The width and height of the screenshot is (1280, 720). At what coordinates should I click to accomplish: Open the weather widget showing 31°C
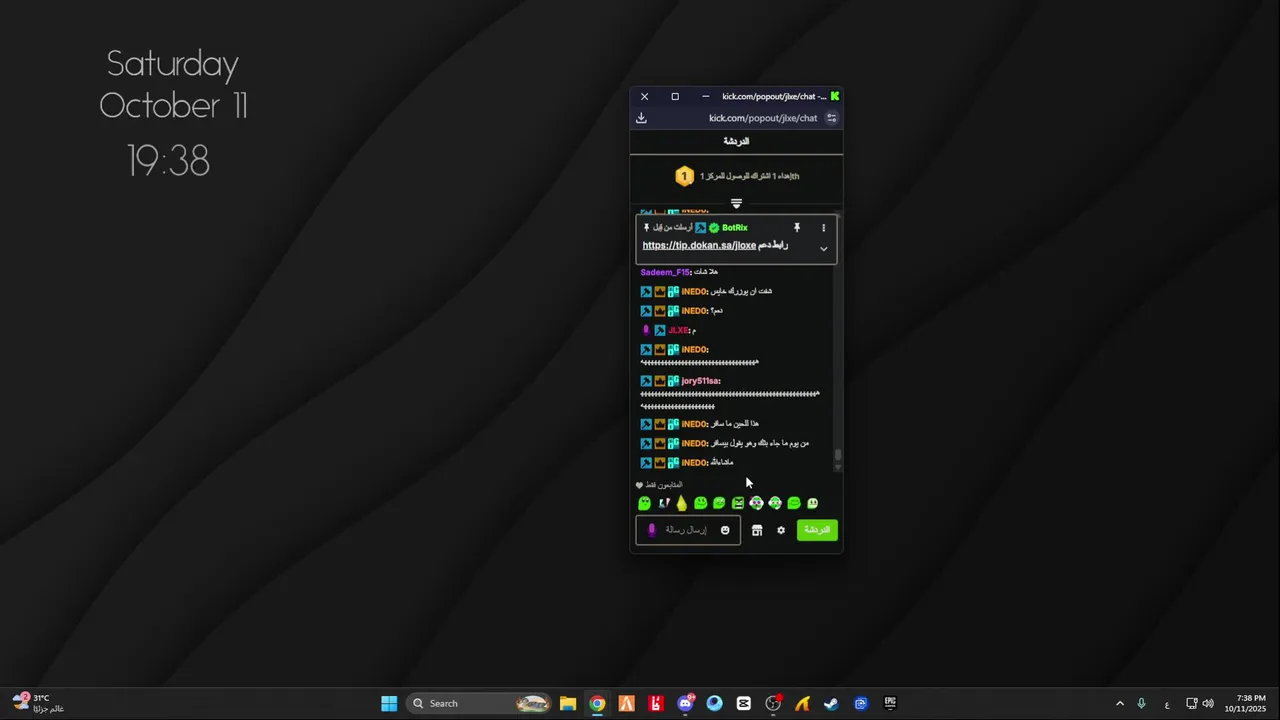pyautogui.click(x=38, y=703)
